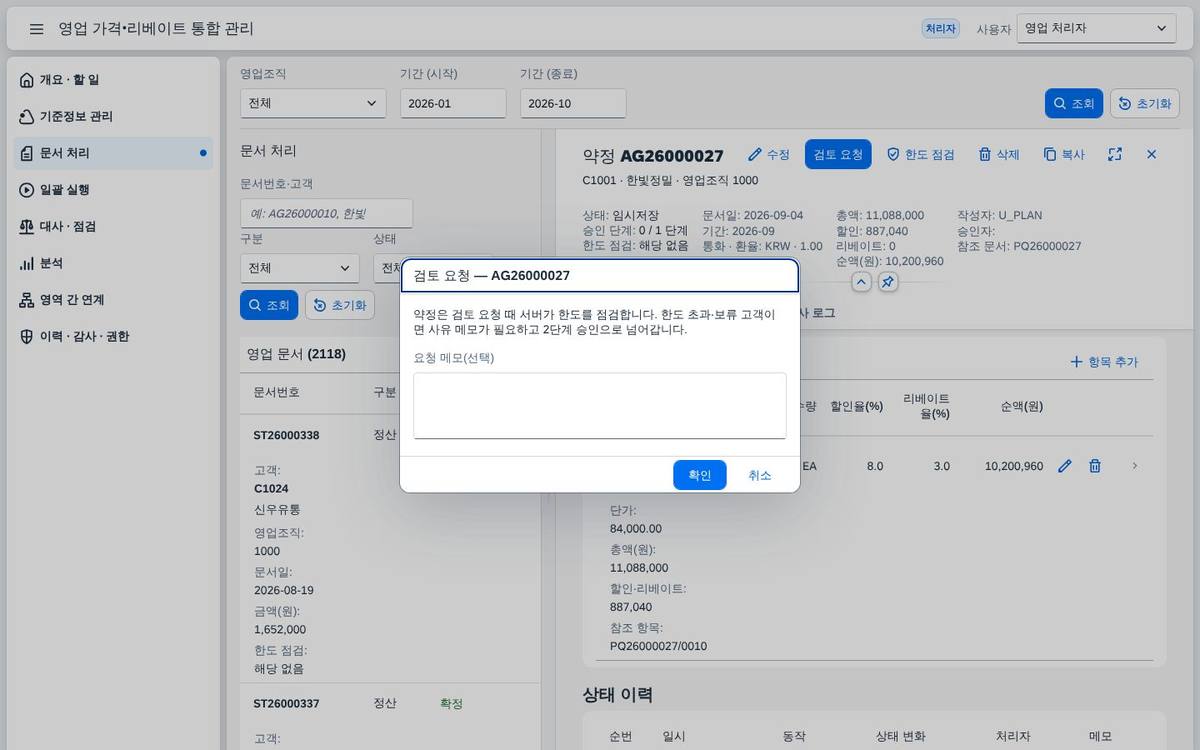Pin the document header
This screenshot has width=1200, height=750.
tap(887, 282)
